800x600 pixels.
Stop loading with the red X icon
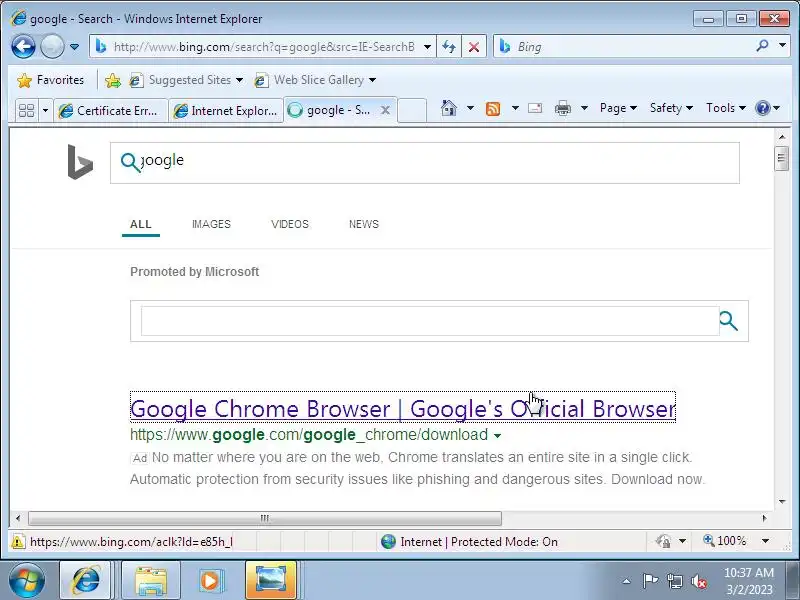pos(474,47)
